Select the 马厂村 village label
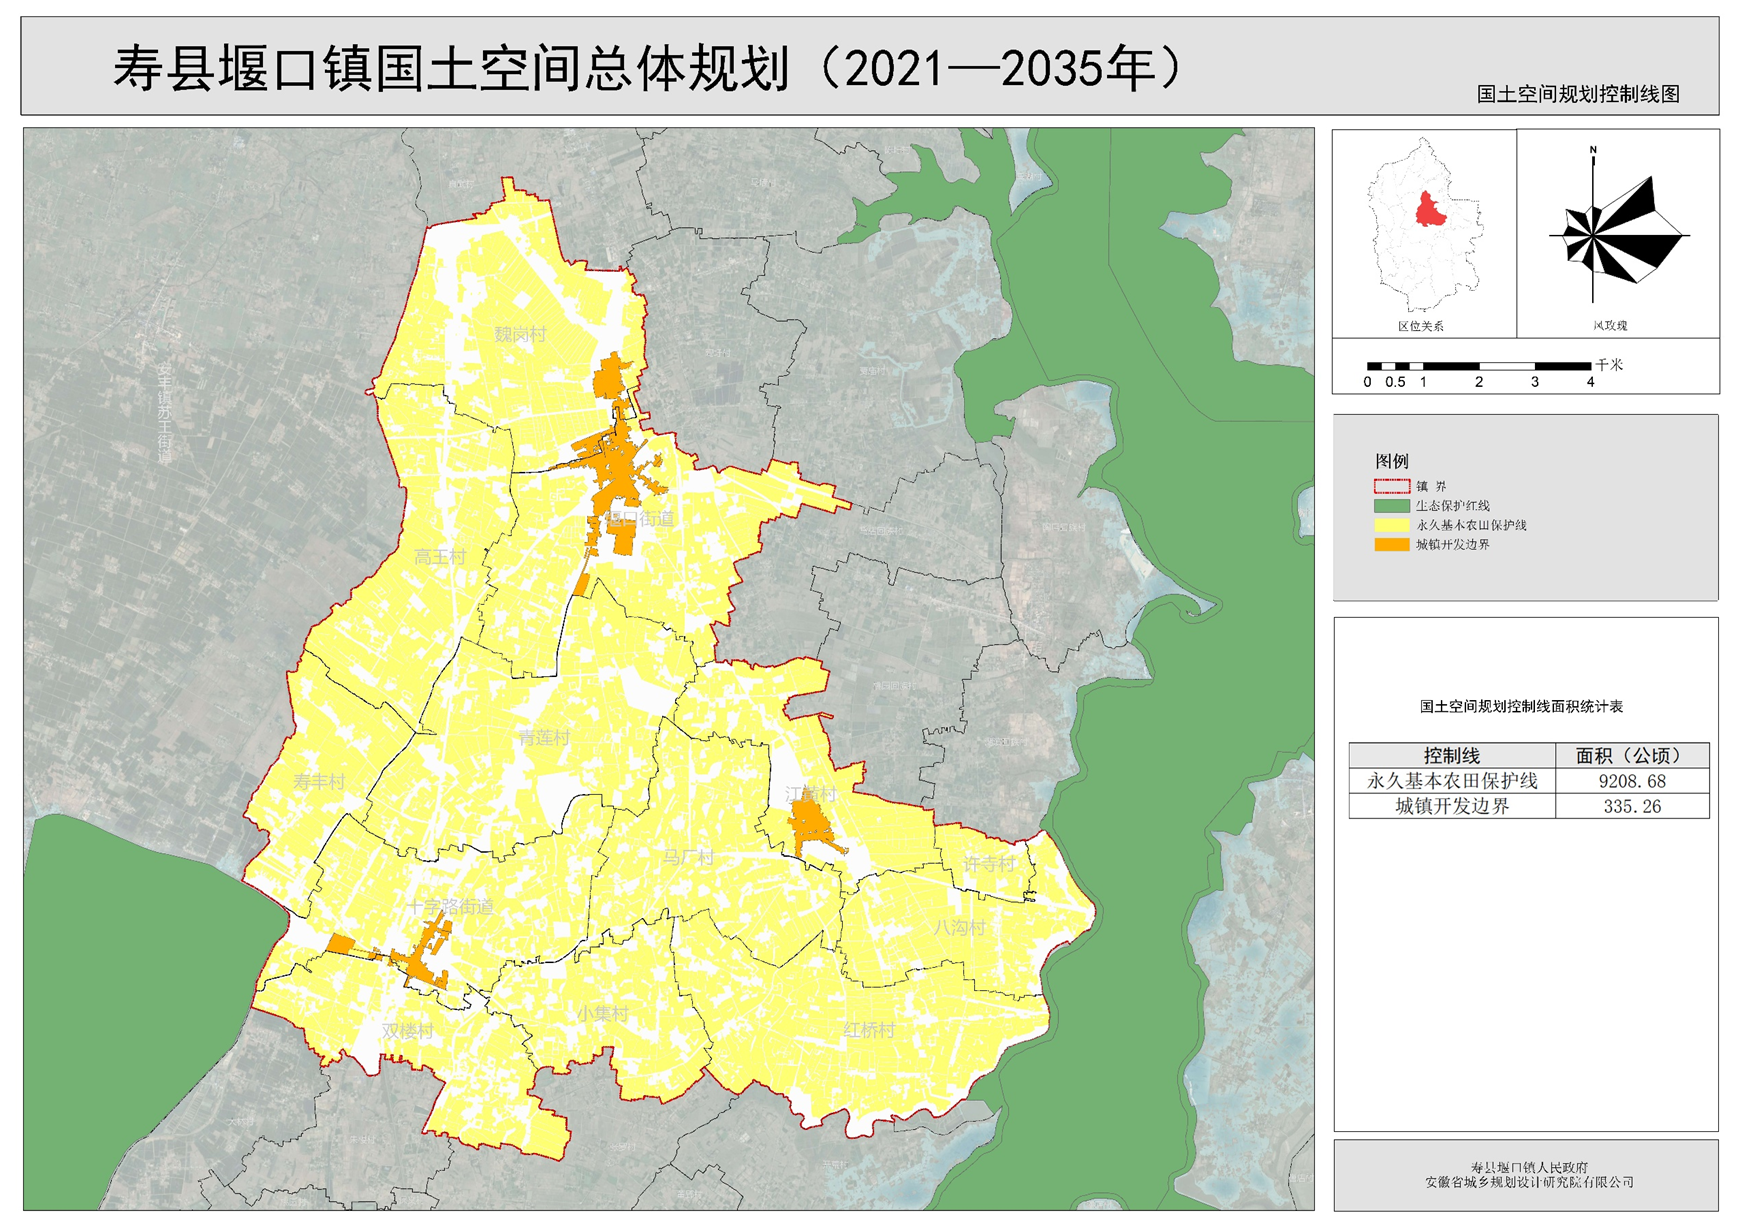This screenshot has height=1232, width=1742. [689, 857]
